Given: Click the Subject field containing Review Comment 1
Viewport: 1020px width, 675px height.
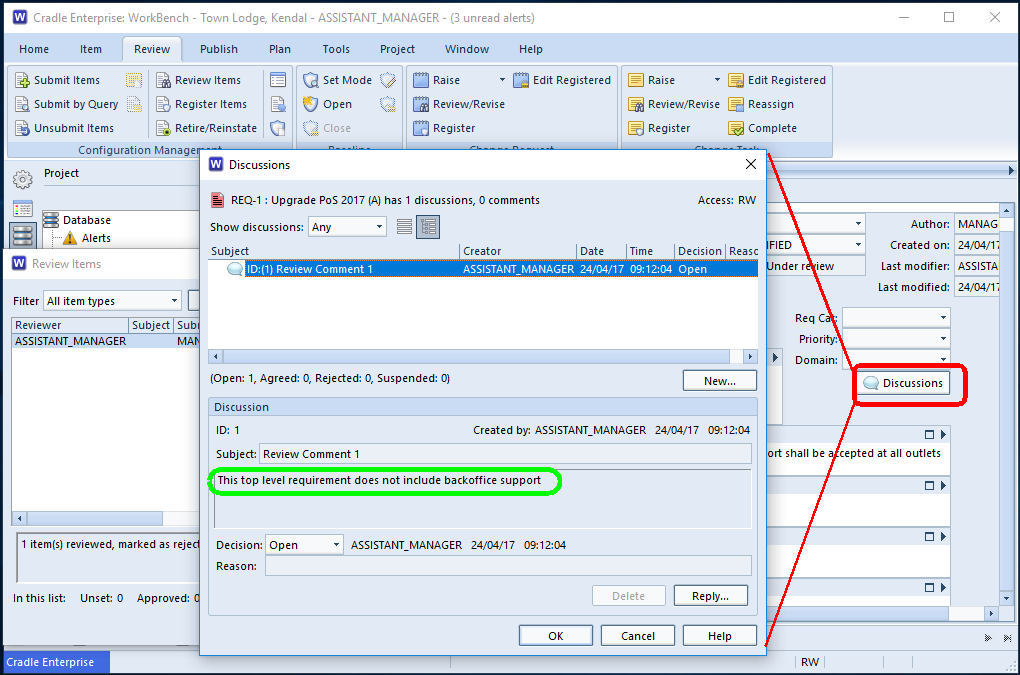Looking at the screenshot, I should coord(505,454).
